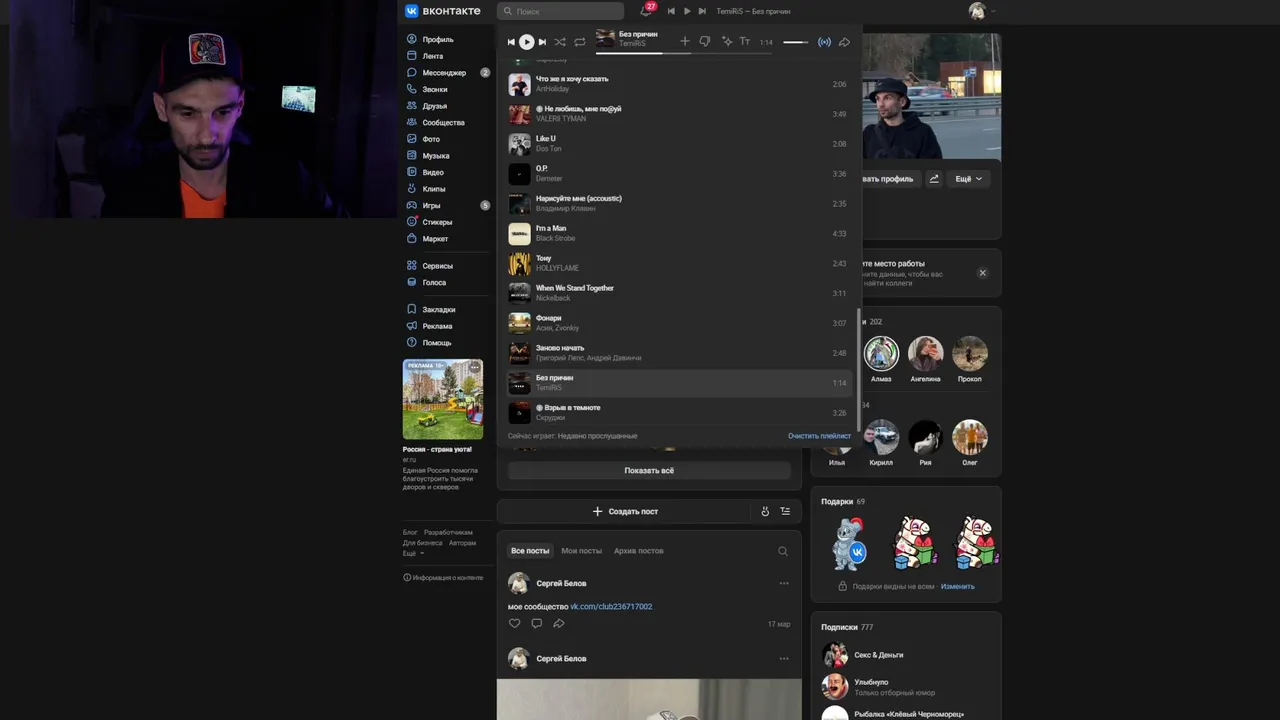Image resolution: width=1280 pixels, height=720 pixels.
Task: Close the место работы suggestion card
Action: (x=982, y=273)
